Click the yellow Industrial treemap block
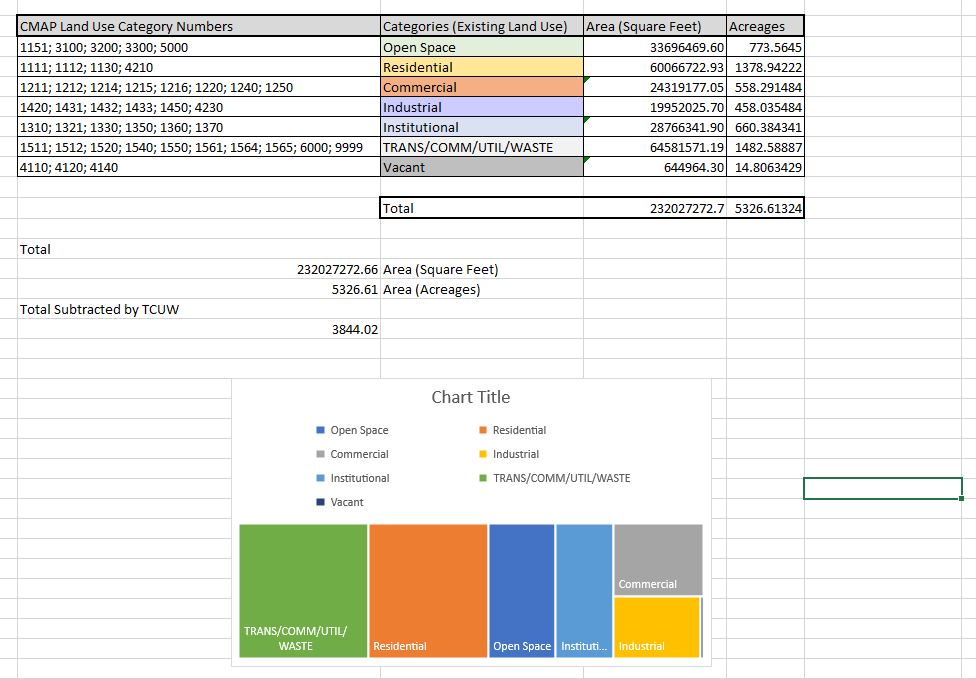Image resolution: width=976 pixels, height=679 pixels. [656, 625]
